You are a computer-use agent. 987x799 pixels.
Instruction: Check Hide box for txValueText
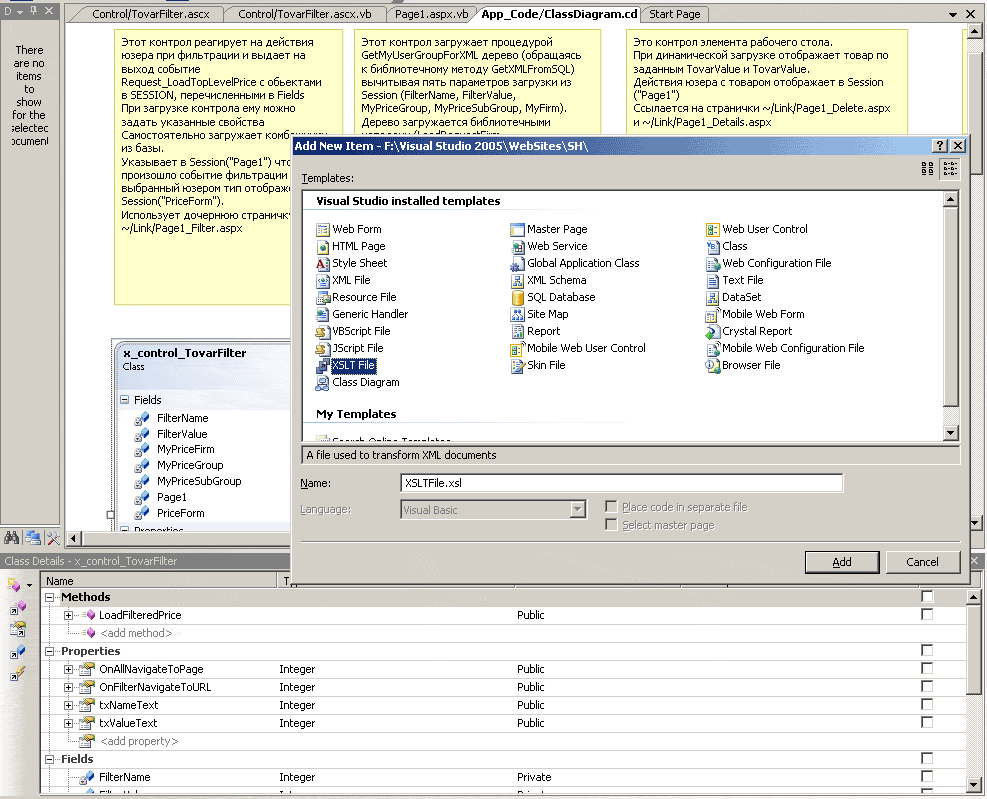(x=927, y=722)
